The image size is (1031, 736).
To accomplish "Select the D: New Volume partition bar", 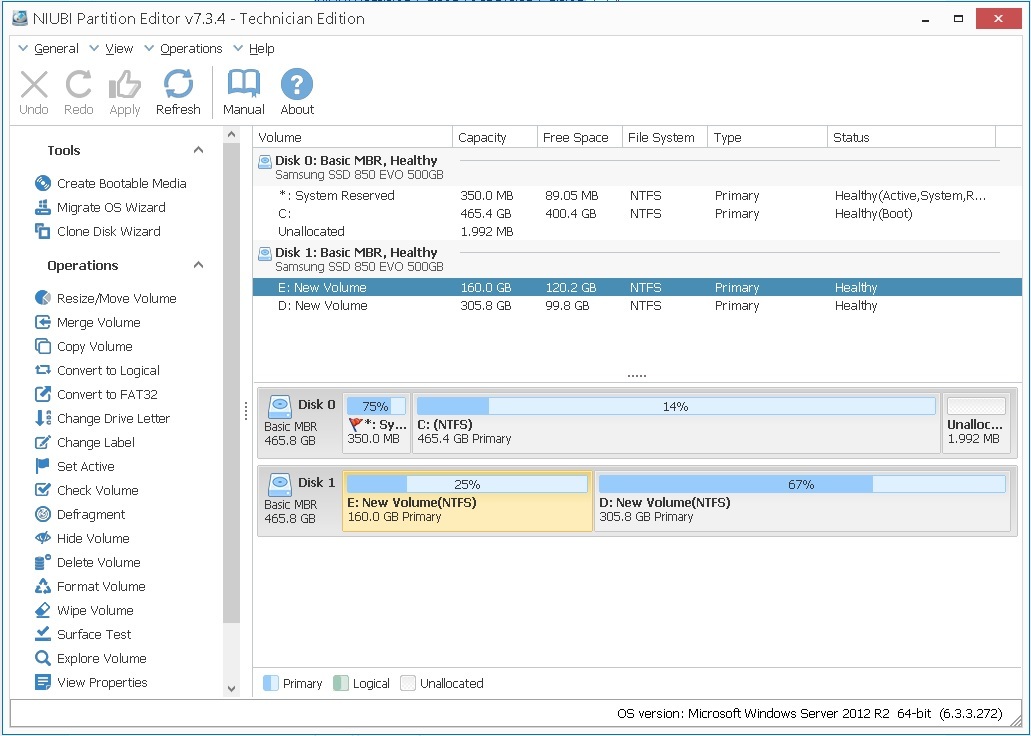I will pos(802,501).
